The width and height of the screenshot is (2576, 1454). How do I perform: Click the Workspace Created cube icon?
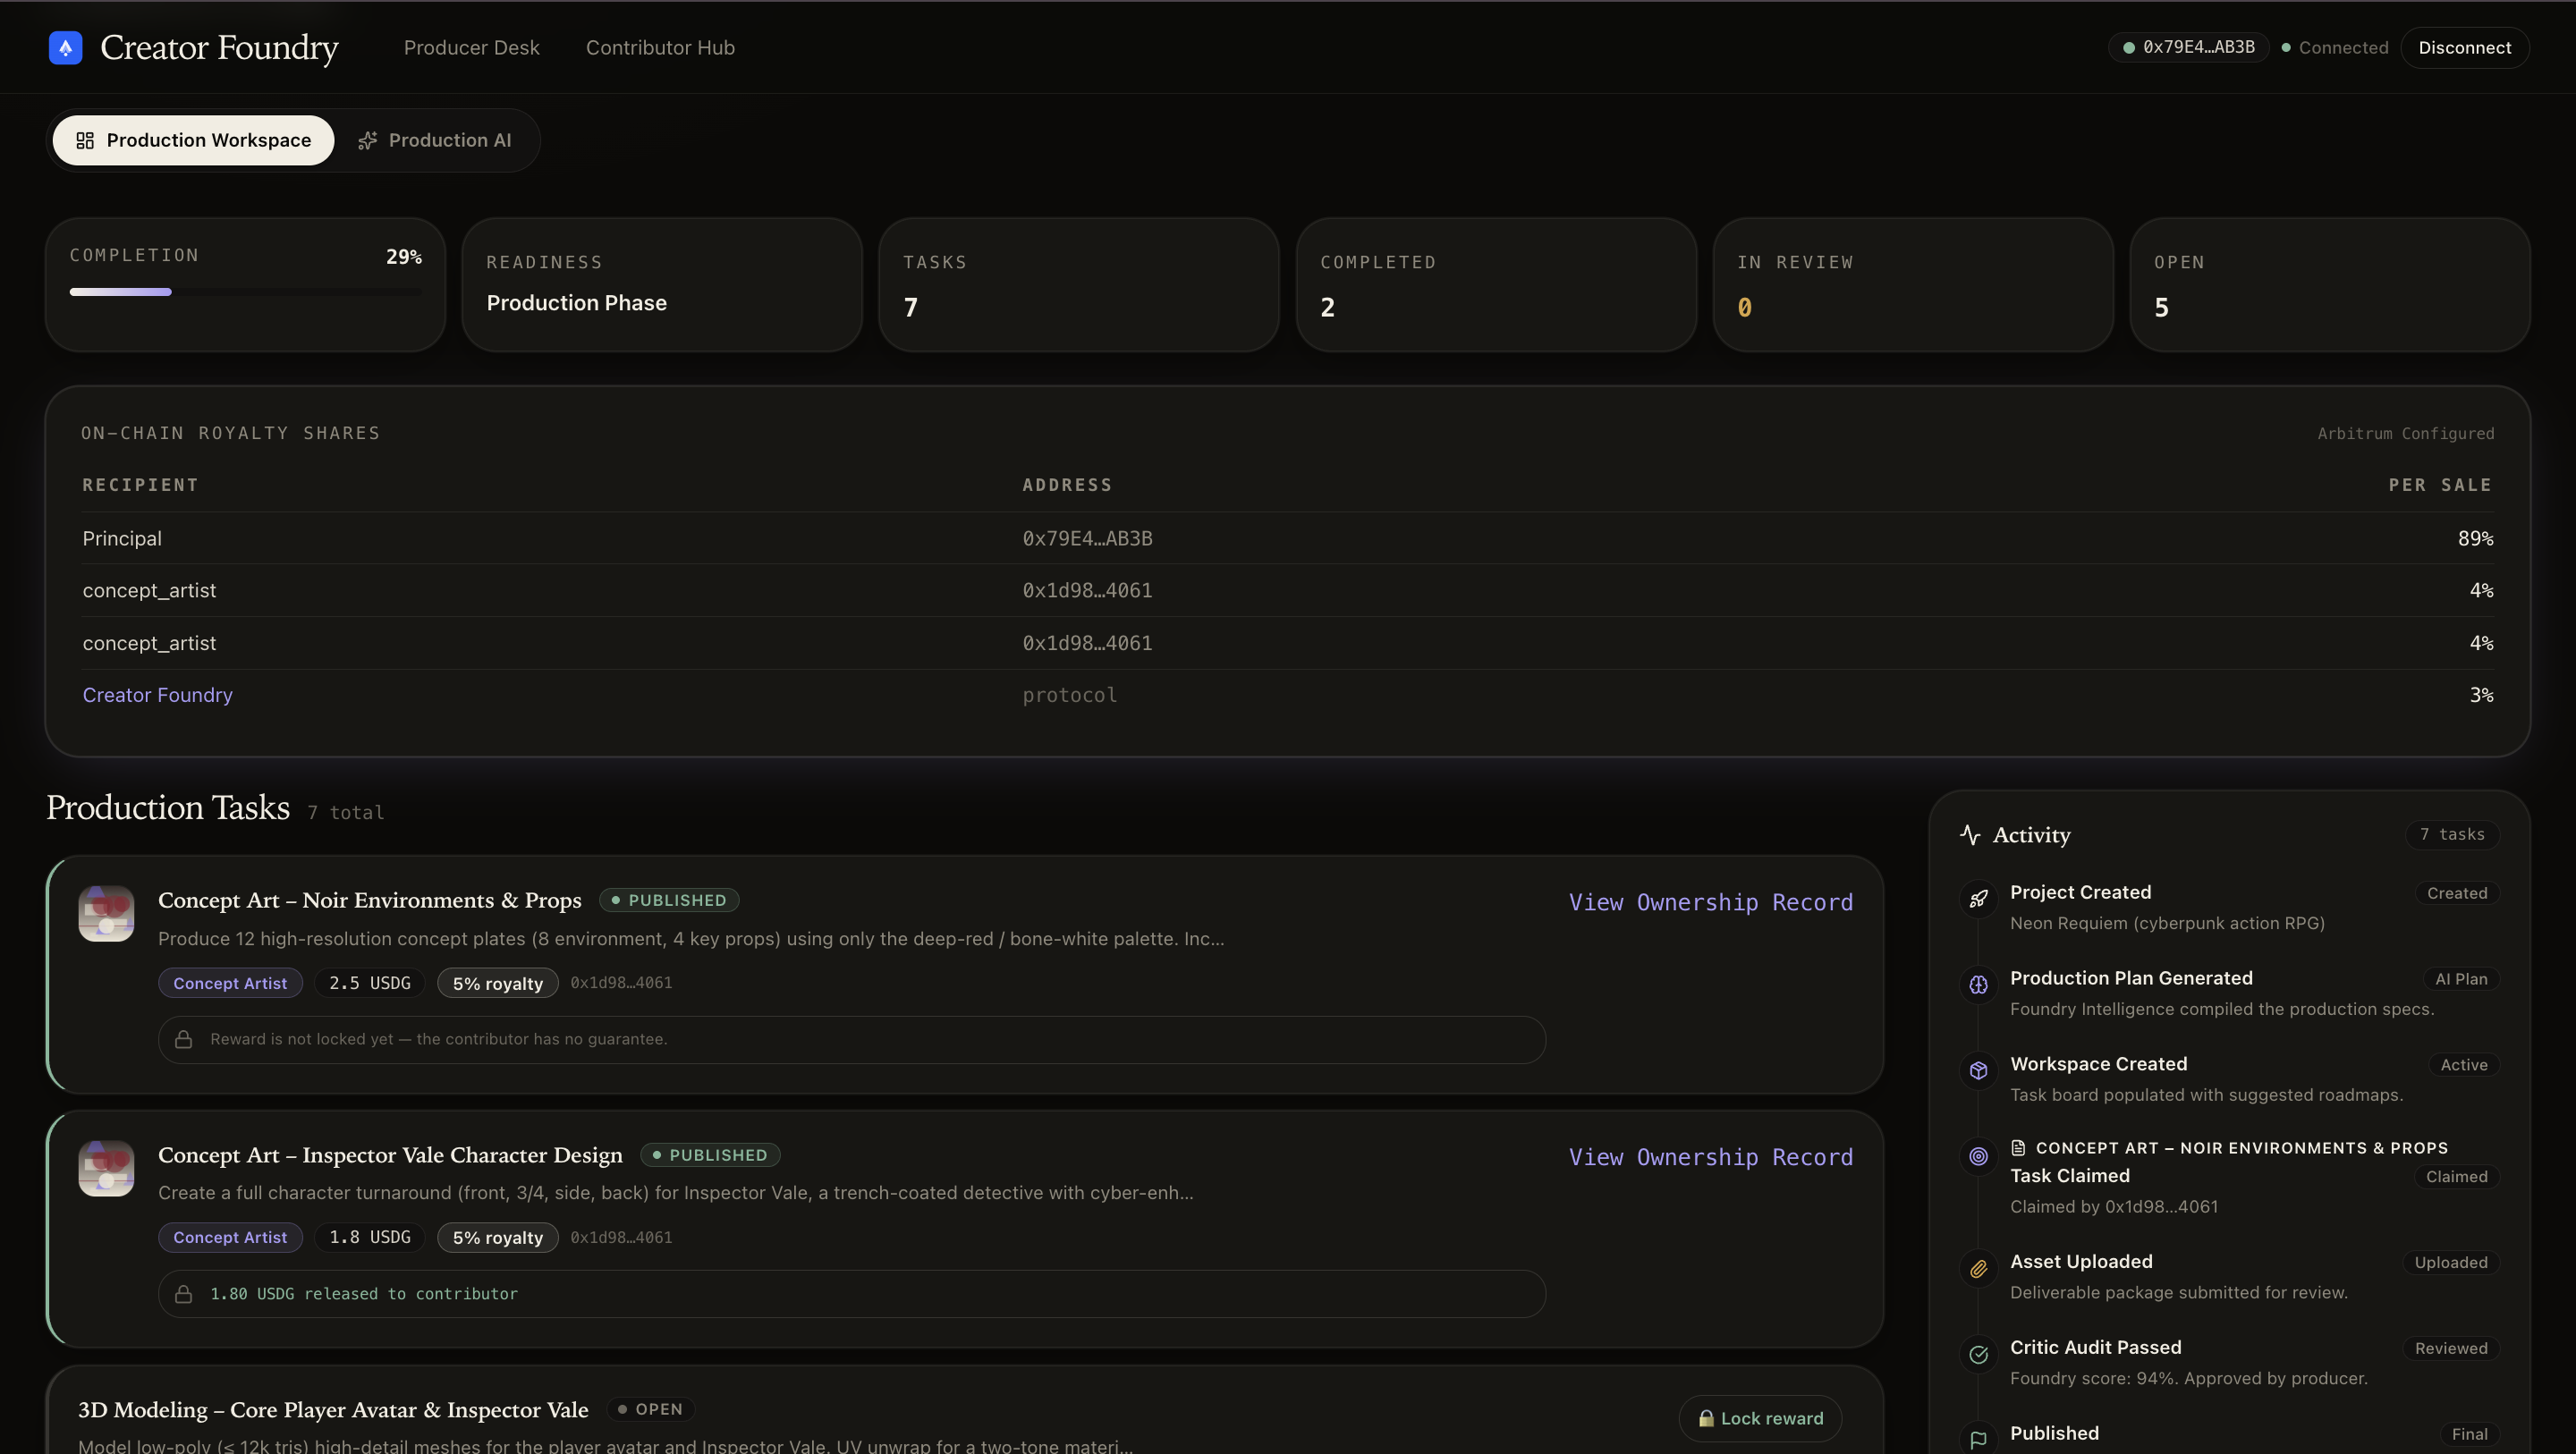point(1978,1071)
